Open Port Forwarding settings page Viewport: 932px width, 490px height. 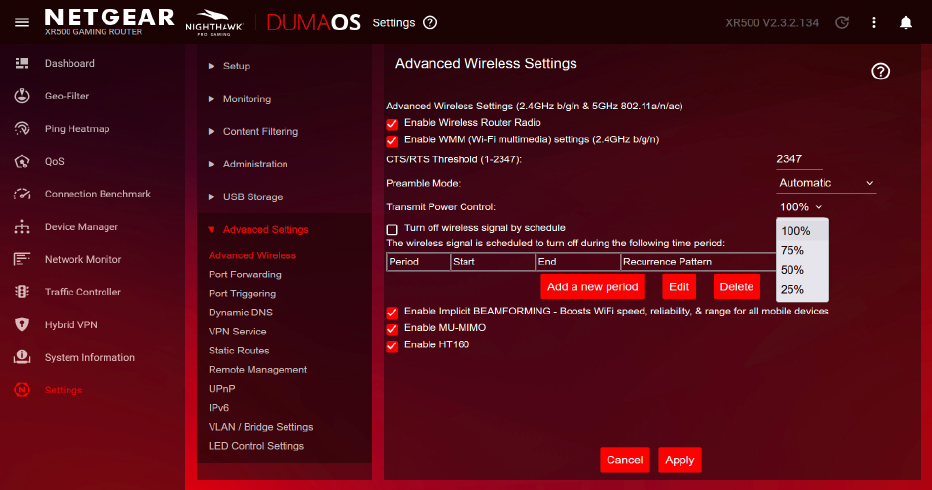pyautogui.click(x=245, y=274)
